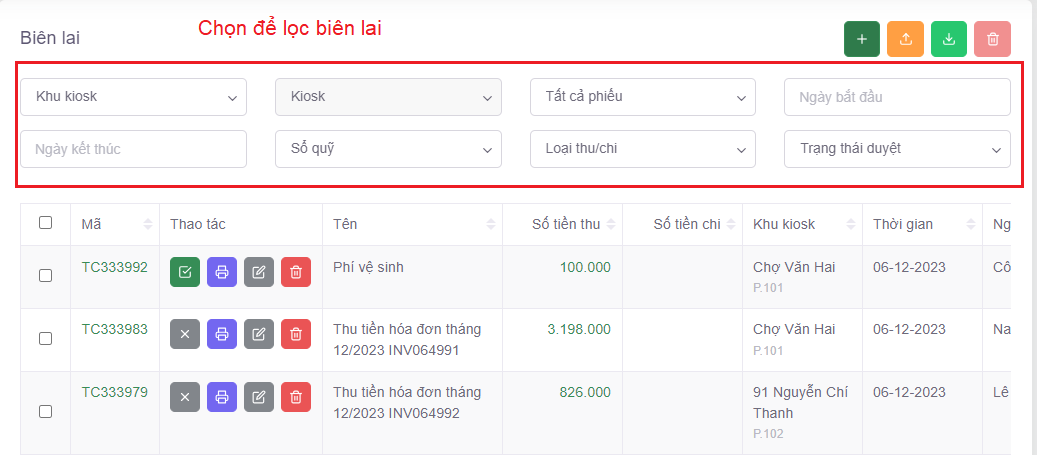Click the gray X icon for TC333983
The height and width of the screenshot is (455, 1037).
click(185, 335)
